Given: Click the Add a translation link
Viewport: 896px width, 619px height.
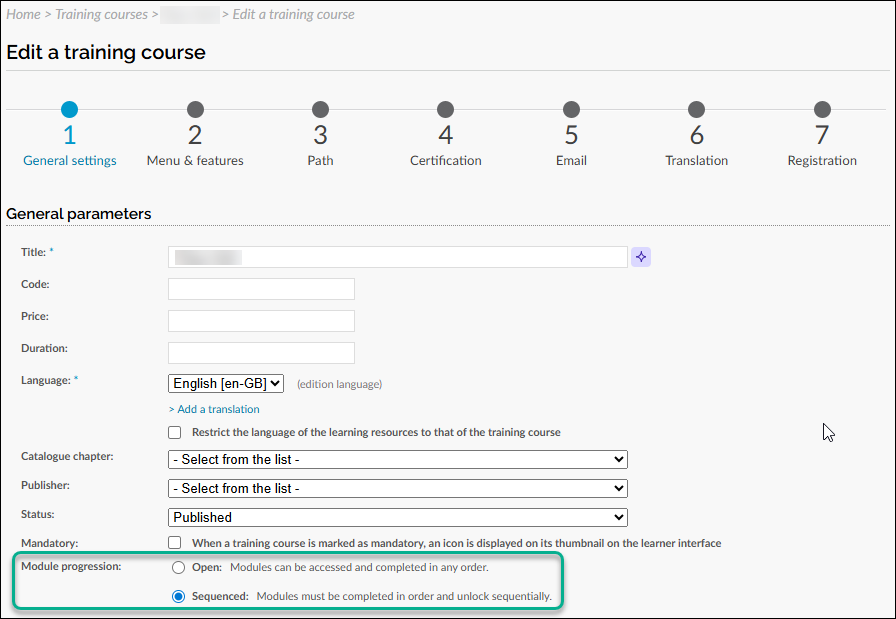Looking at the screenshot, I should click(214, 409).
